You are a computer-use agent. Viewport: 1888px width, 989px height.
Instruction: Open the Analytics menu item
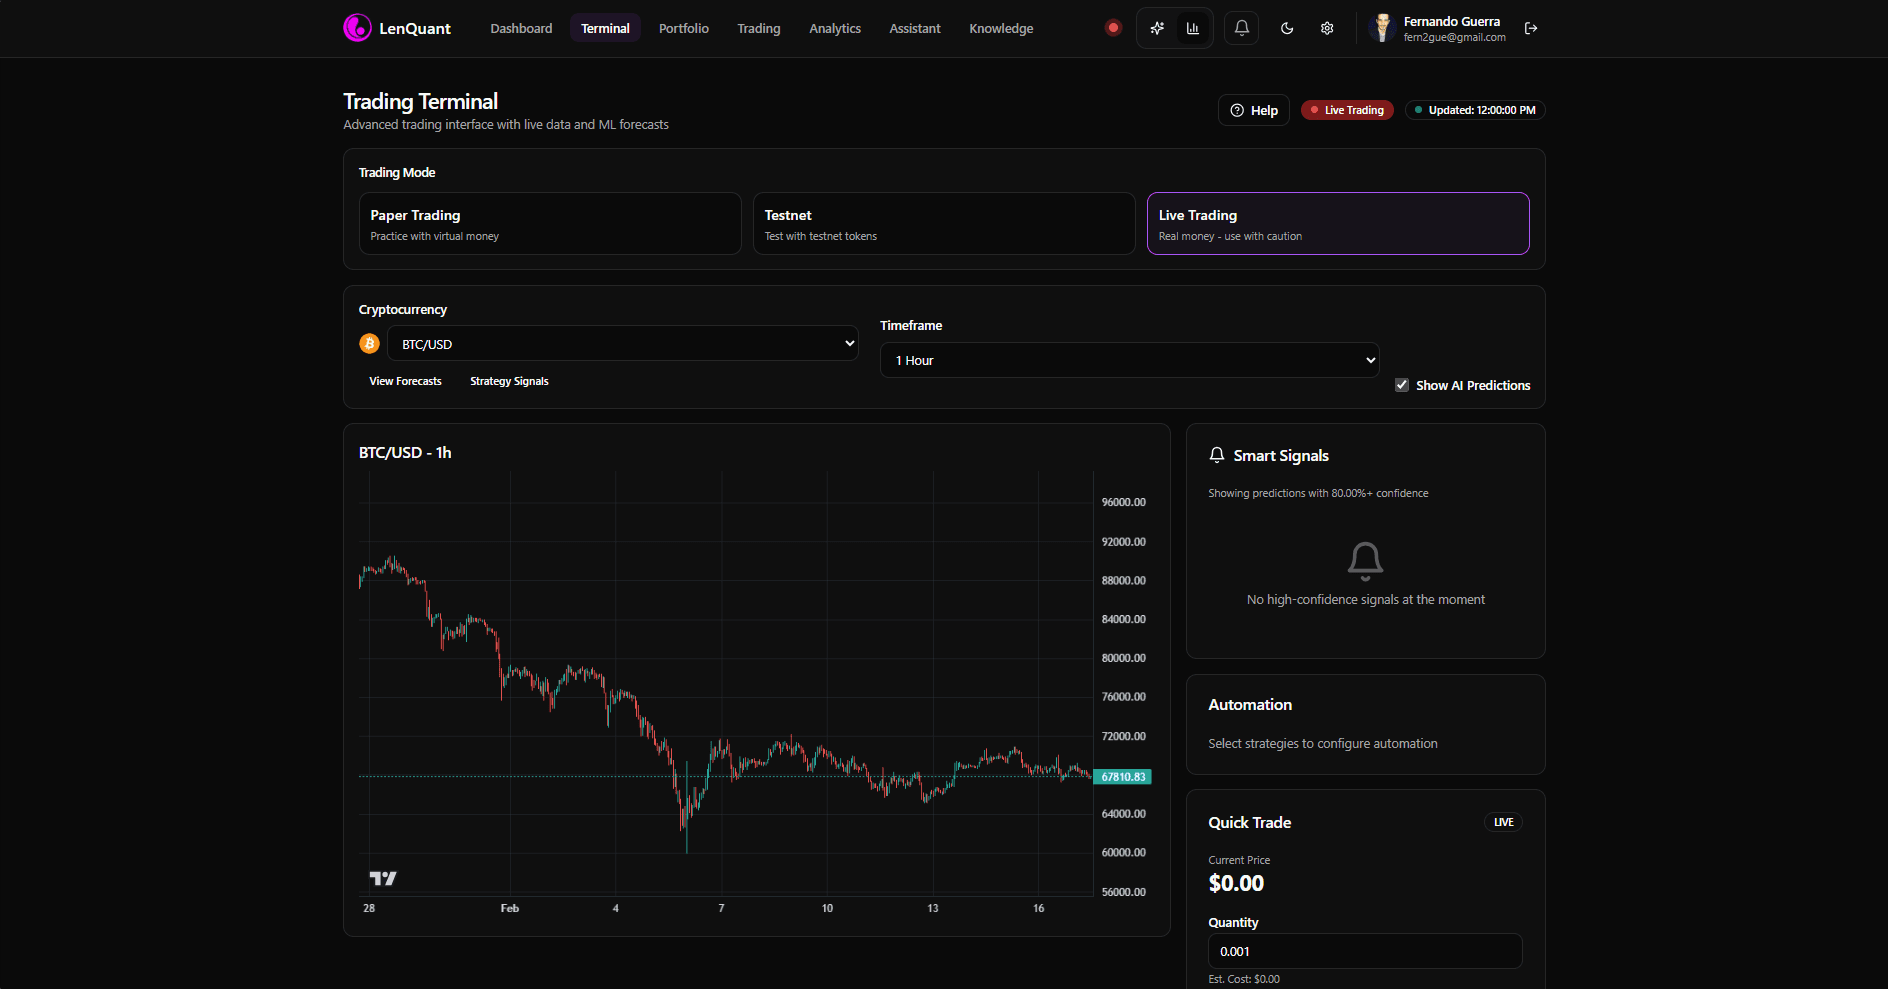point(834,28)
